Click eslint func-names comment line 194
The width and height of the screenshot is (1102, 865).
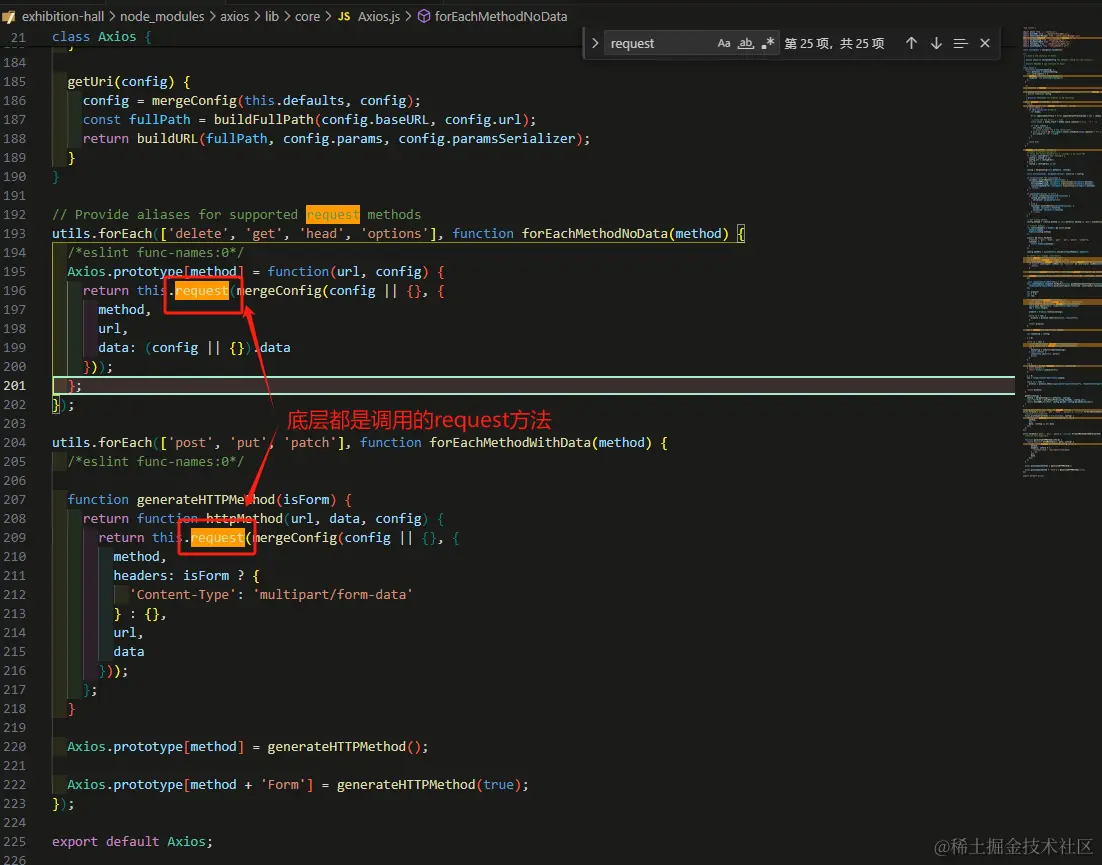155,252
